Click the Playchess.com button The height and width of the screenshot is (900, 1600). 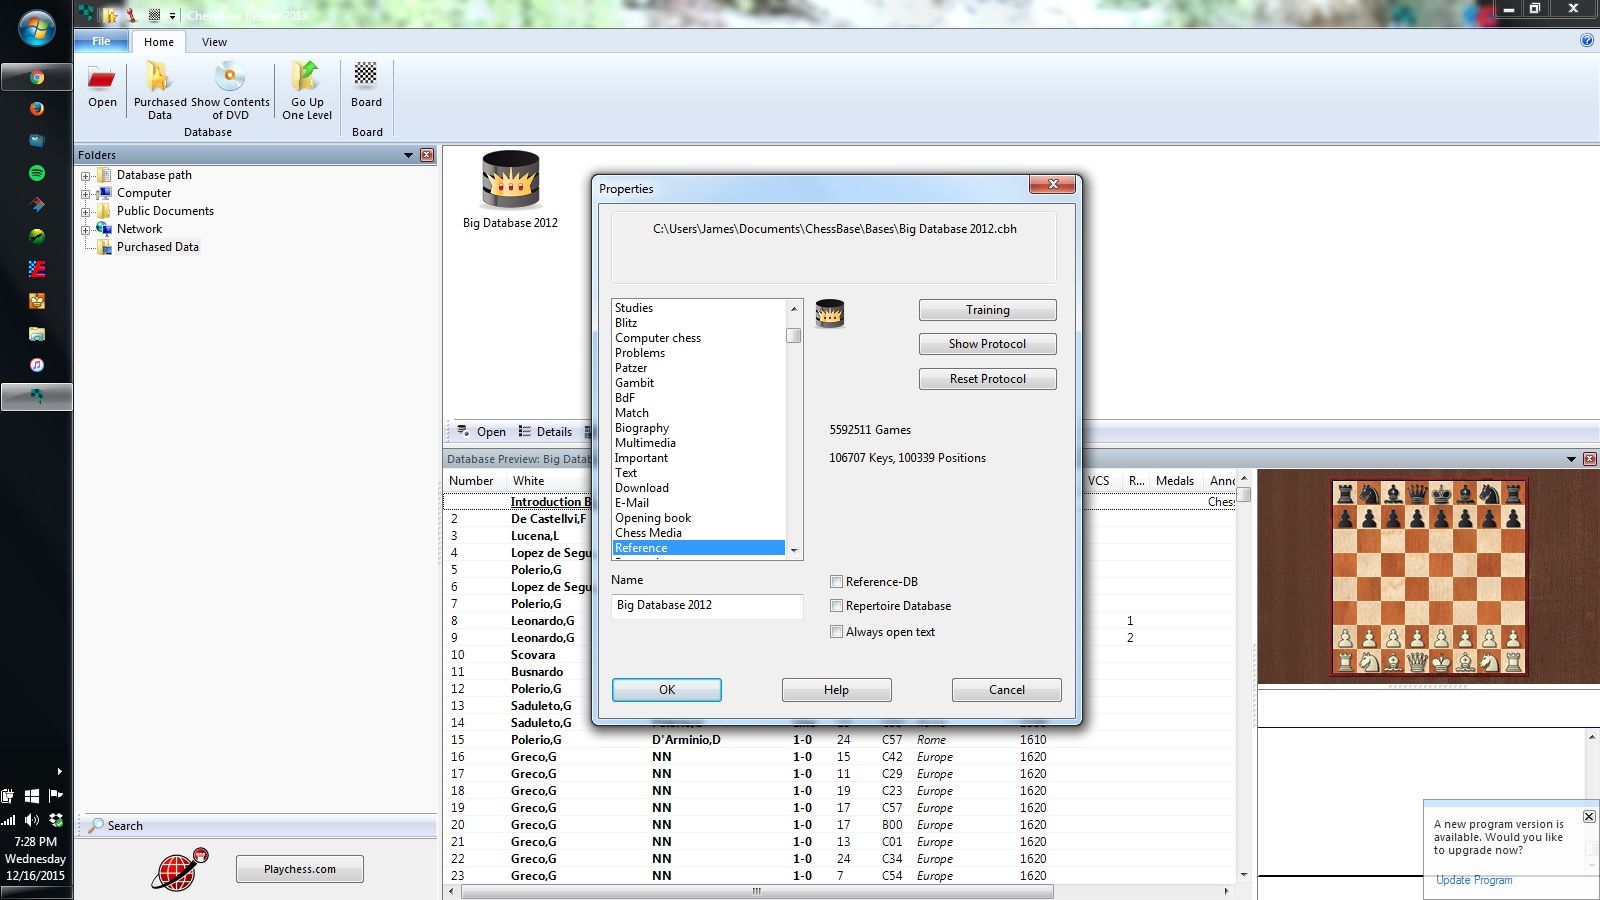300,869
